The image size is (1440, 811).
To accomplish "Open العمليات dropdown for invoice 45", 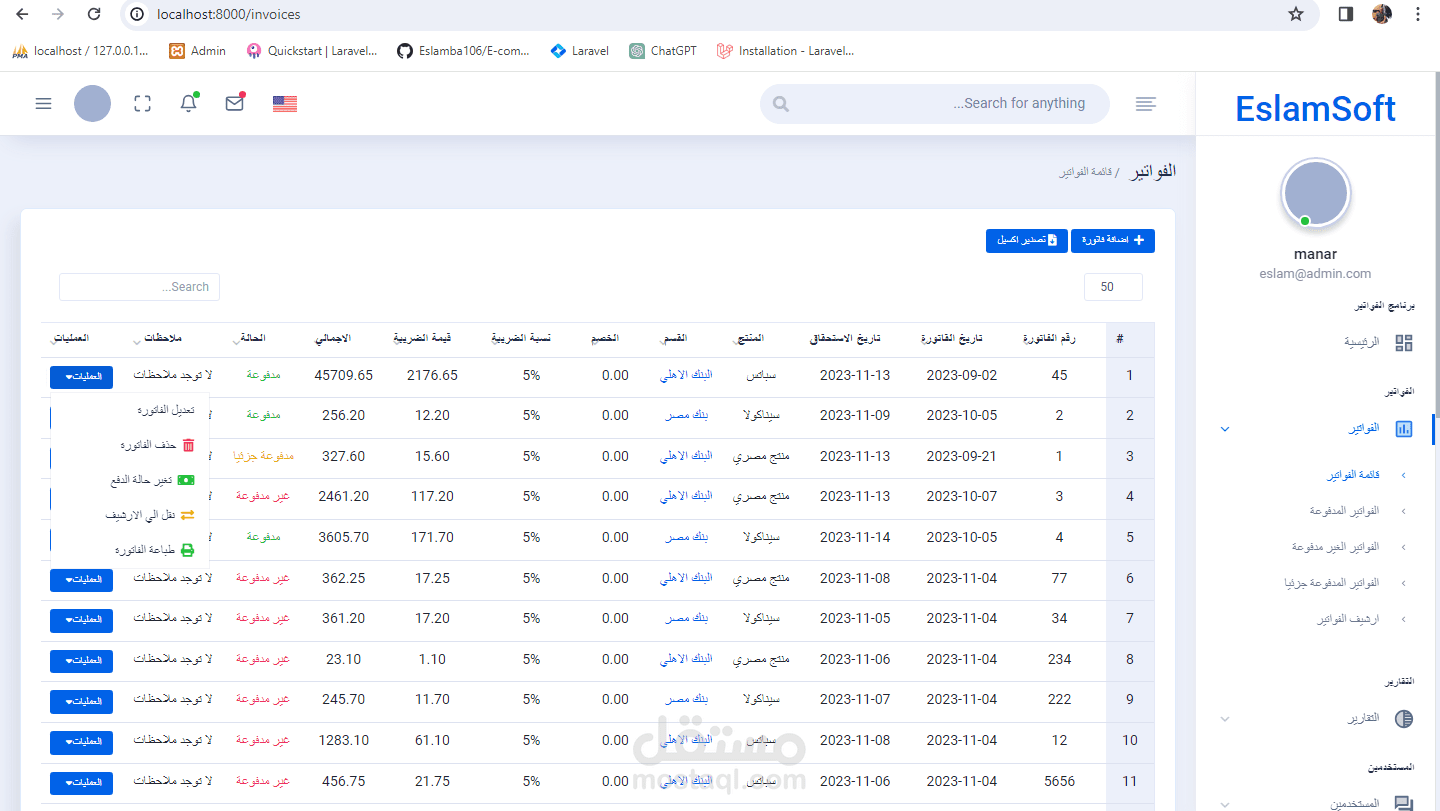I will tap(81, 377).
